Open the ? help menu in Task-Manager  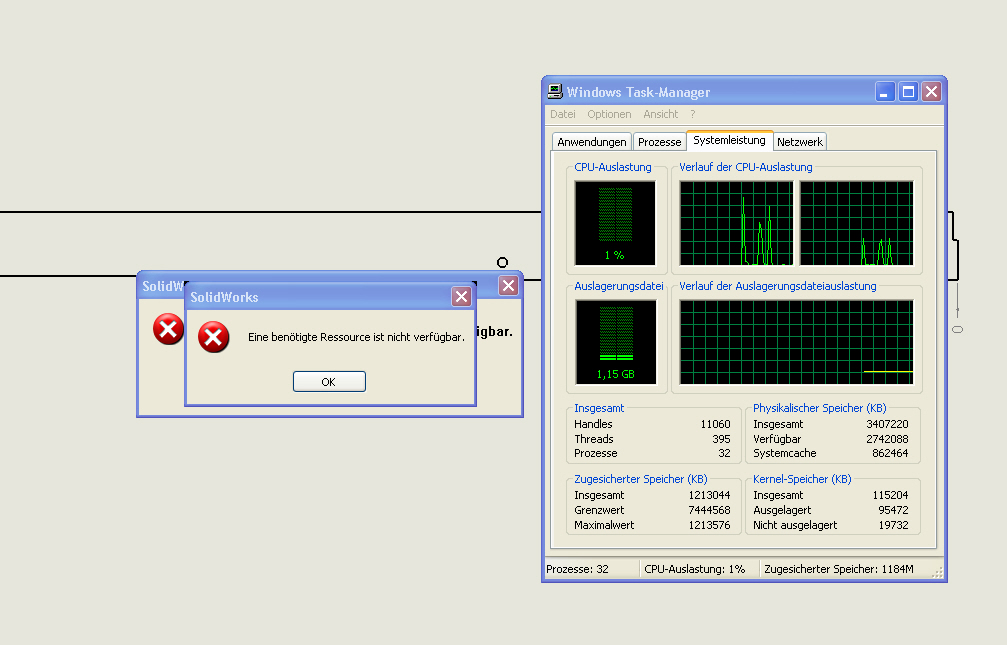pyautogui.click(x=693, y=114)
